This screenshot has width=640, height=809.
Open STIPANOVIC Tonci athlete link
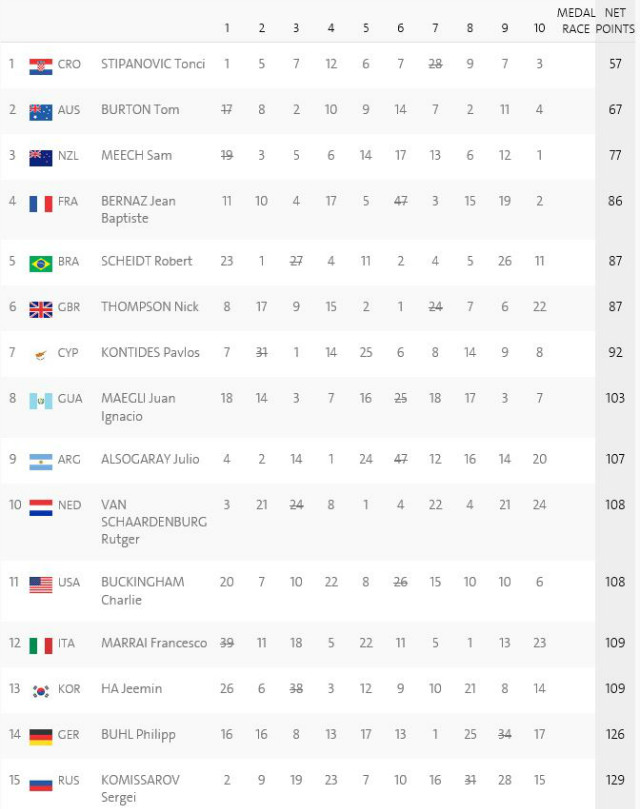click(153, 64)
